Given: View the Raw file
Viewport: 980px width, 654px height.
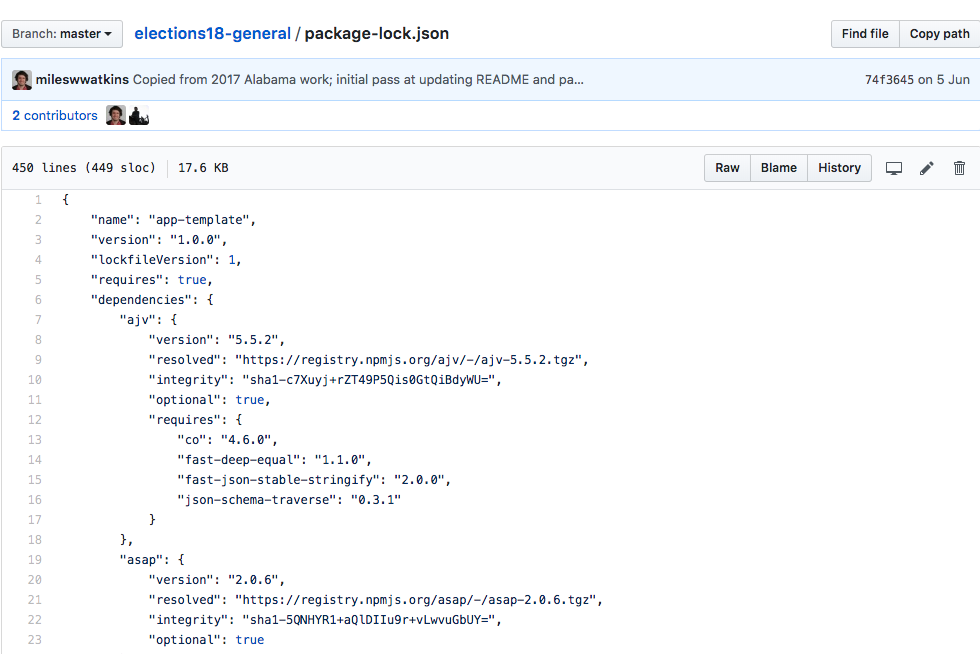Looking at the screenshot, I should point(728,168).
